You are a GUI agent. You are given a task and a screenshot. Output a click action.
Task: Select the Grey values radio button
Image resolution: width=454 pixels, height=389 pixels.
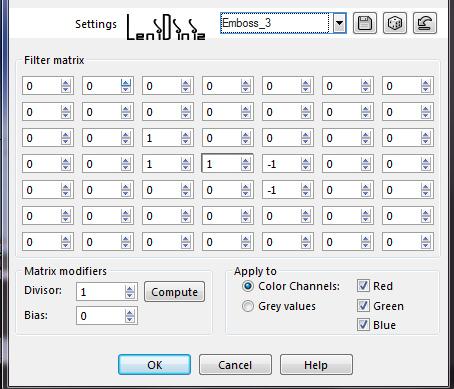point(248,306)
